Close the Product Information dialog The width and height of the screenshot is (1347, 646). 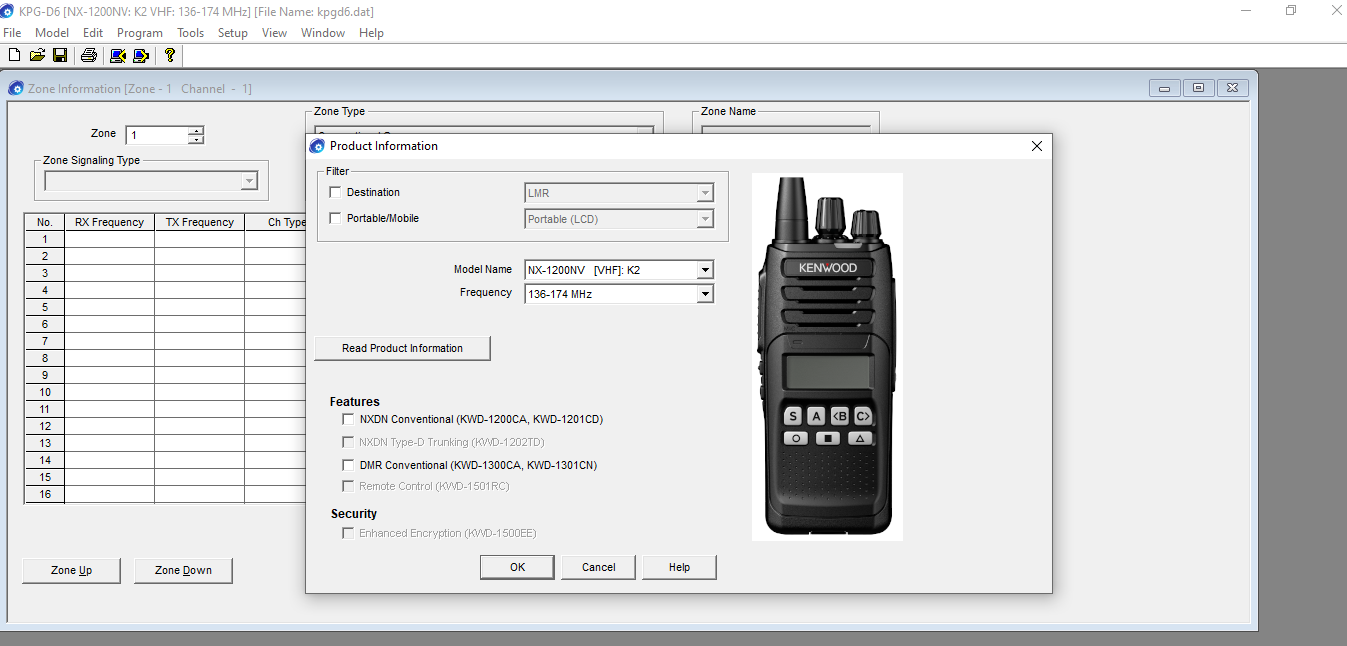click(1037, 146)
